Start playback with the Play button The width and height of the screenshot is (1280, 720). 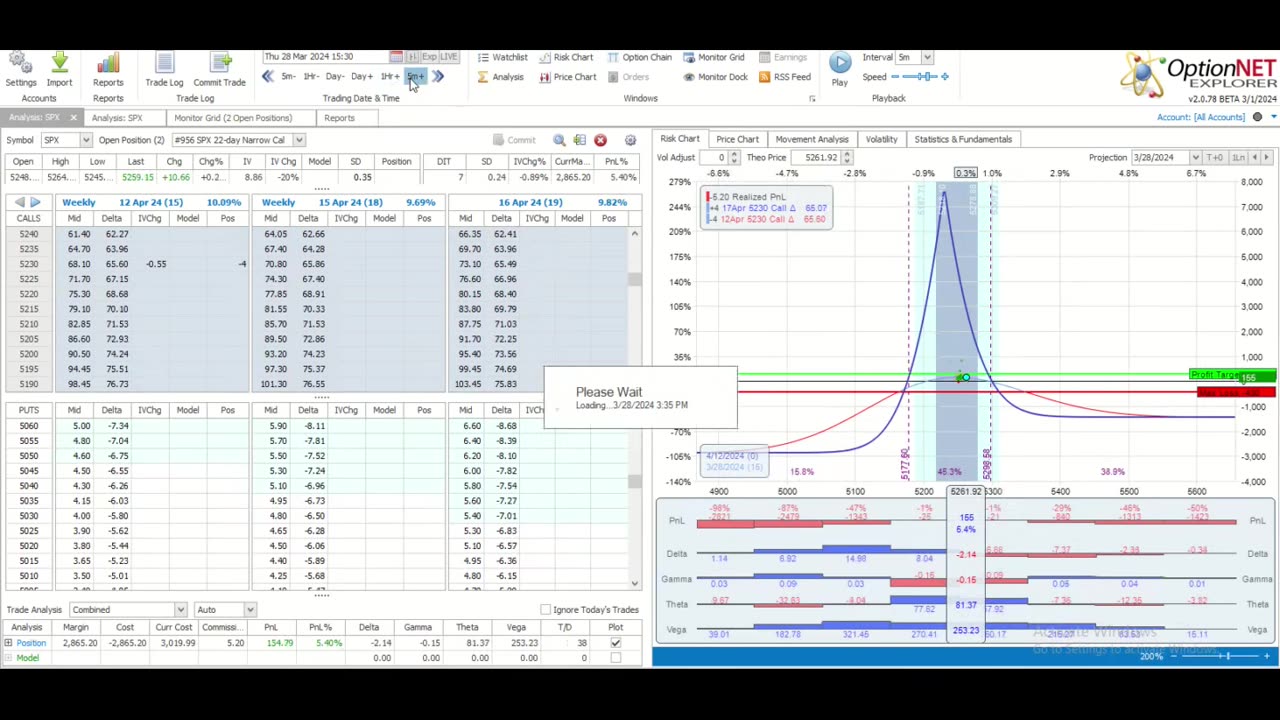pos(840,69)
